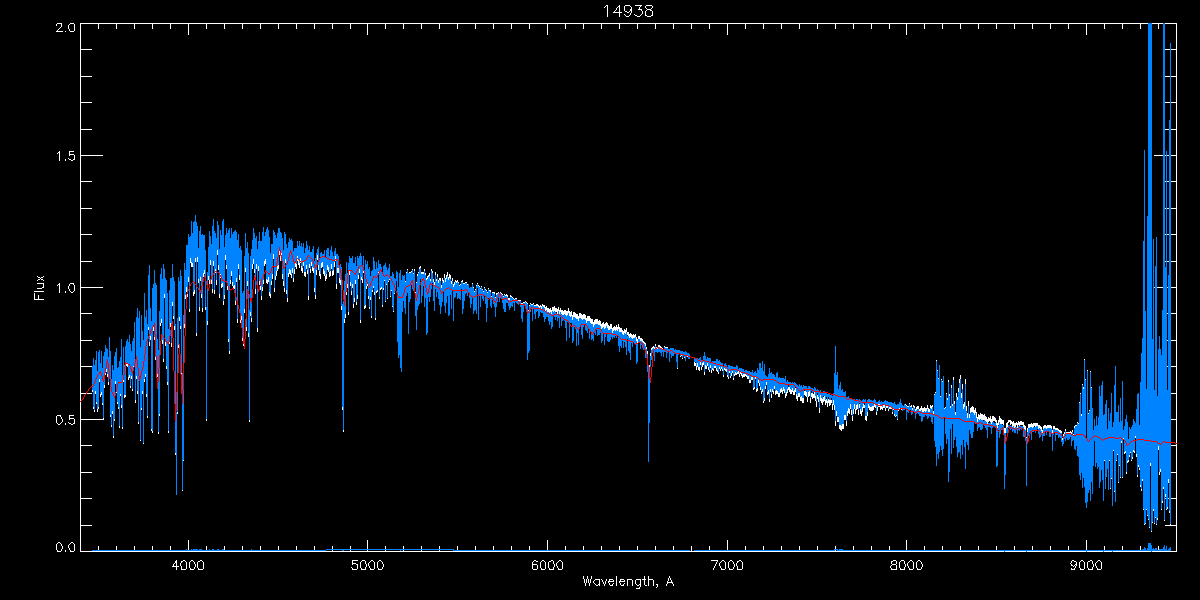Click the 0.0 flux tick label

coord(63,547)
